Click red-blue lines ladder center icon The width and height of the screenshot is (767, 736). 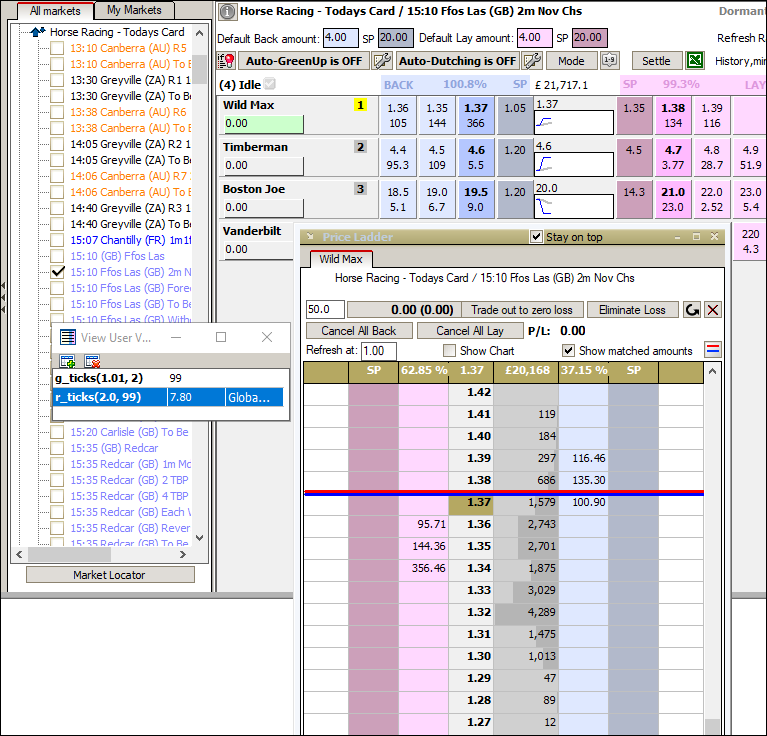point(712,350)
